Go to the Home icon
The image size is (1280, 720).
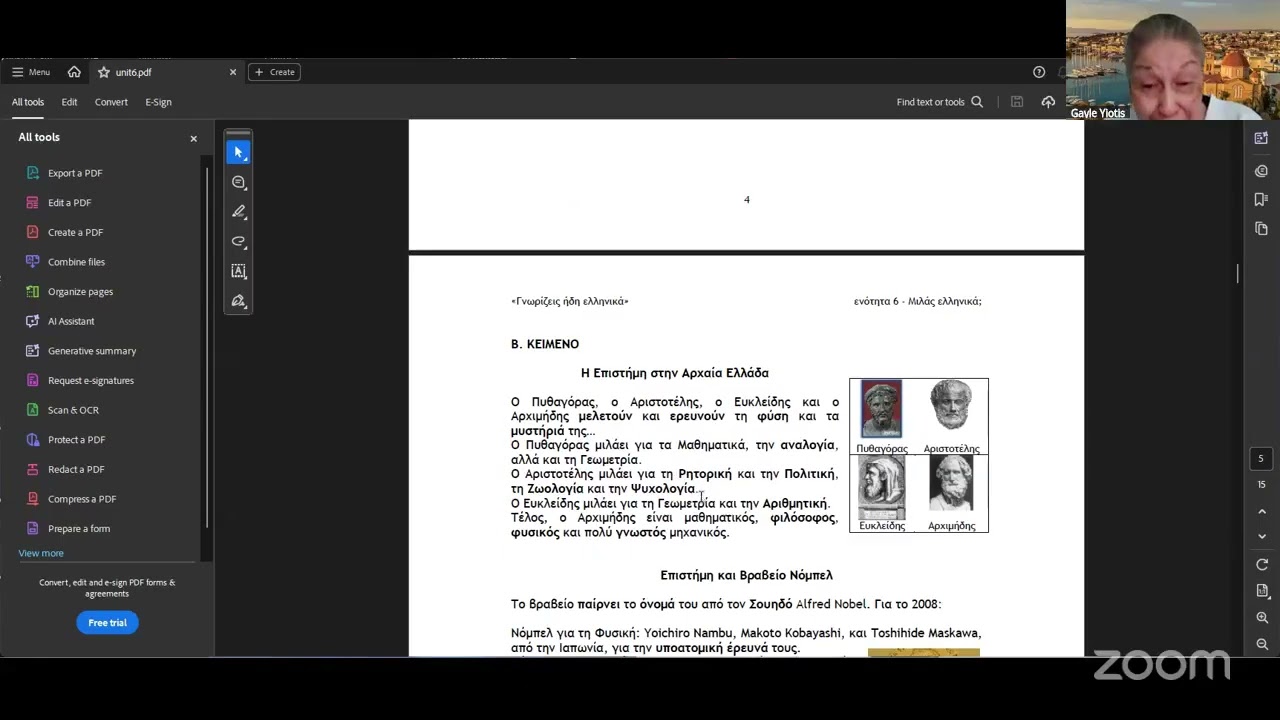click(x=74, y=72)
